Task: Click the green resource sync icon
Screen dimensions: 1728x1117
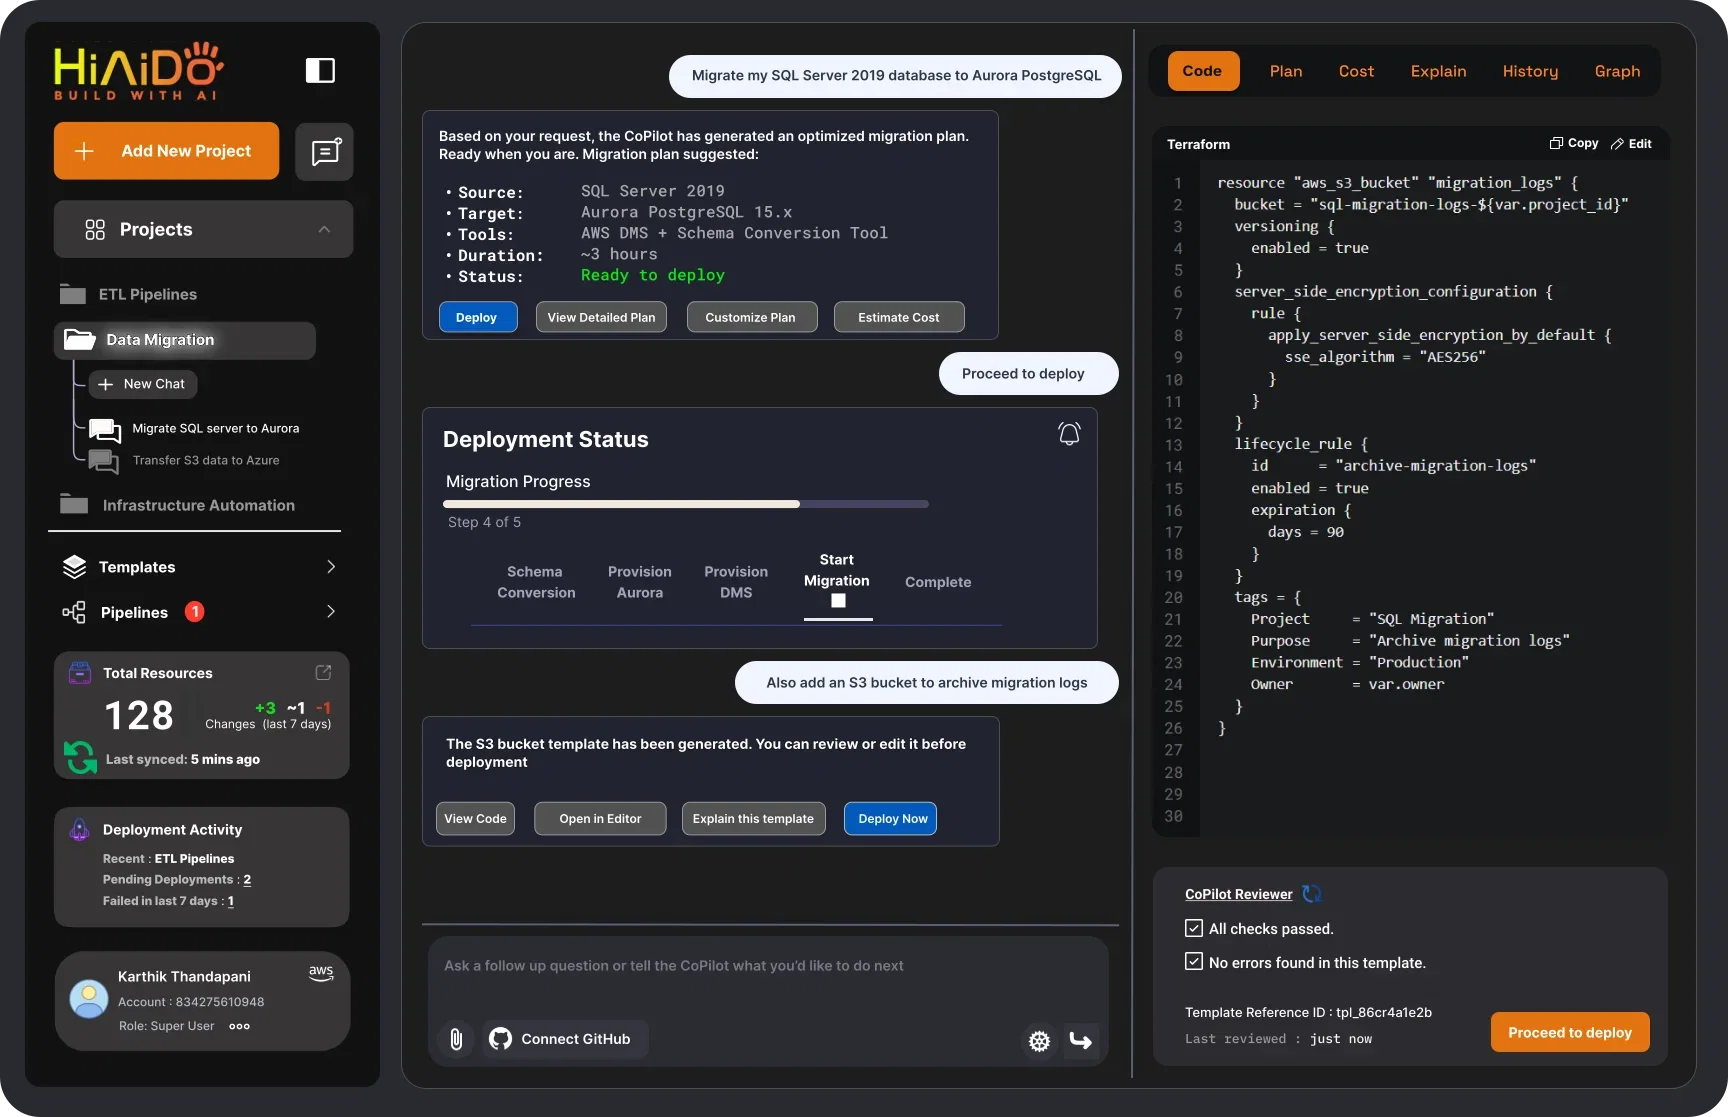Action: [80, 757]
